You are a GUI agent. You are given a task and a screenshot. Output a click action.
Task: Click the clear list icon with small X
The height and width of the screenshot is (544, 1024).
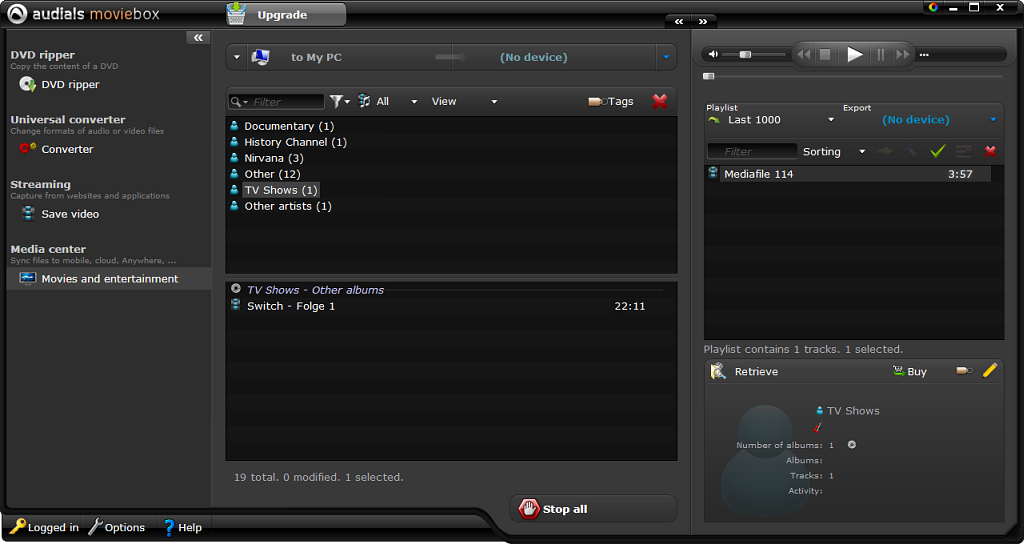click(964, 152)
